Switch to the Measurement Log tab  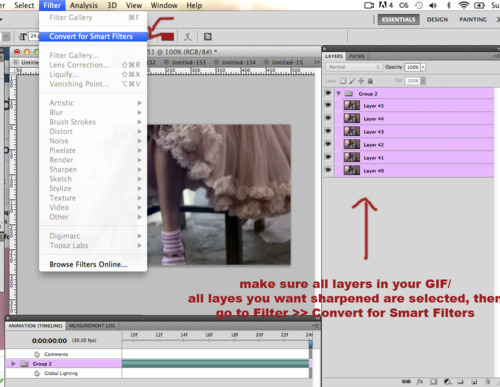92,326
